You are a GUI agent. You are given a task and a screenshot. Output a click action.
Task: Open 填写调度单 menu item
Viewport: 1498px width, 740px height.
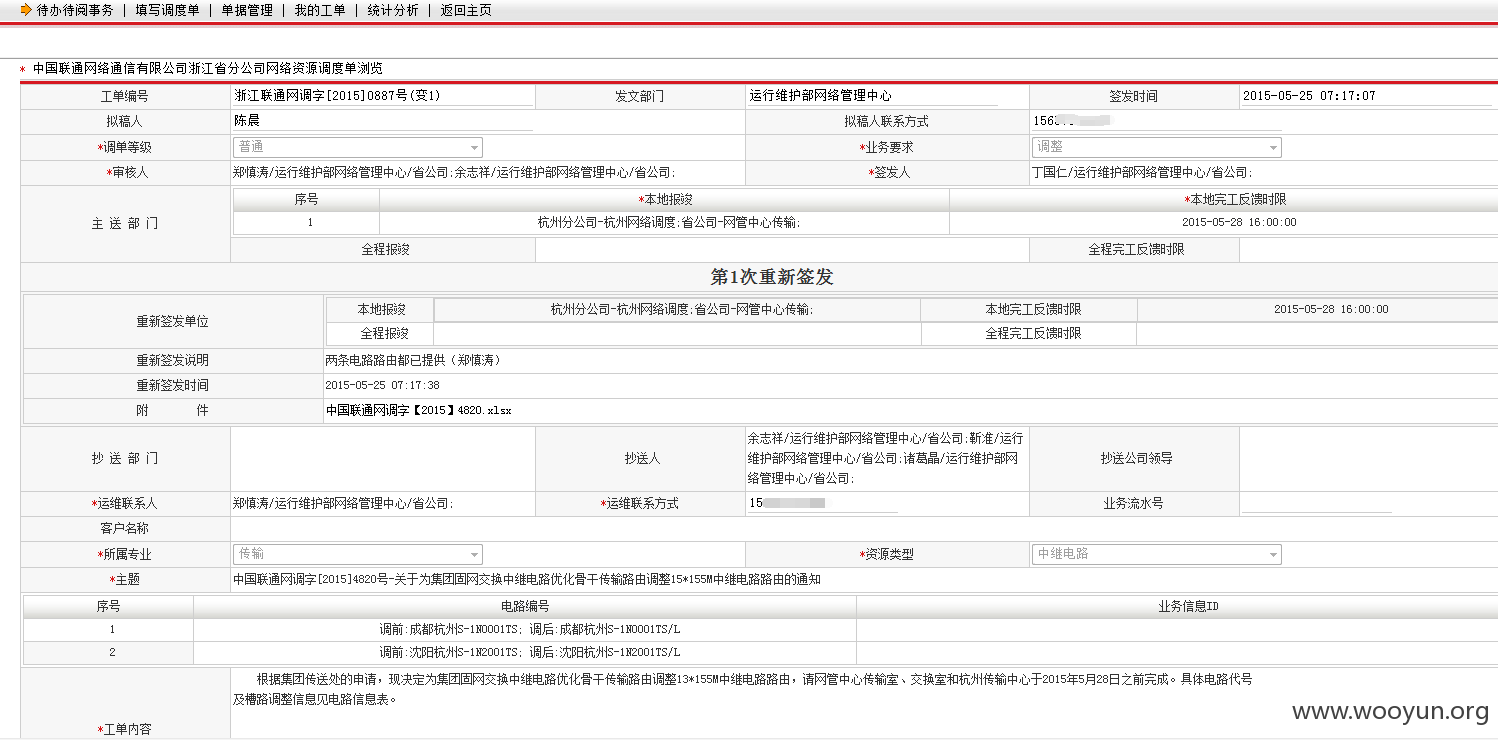(x=167, y=10)
